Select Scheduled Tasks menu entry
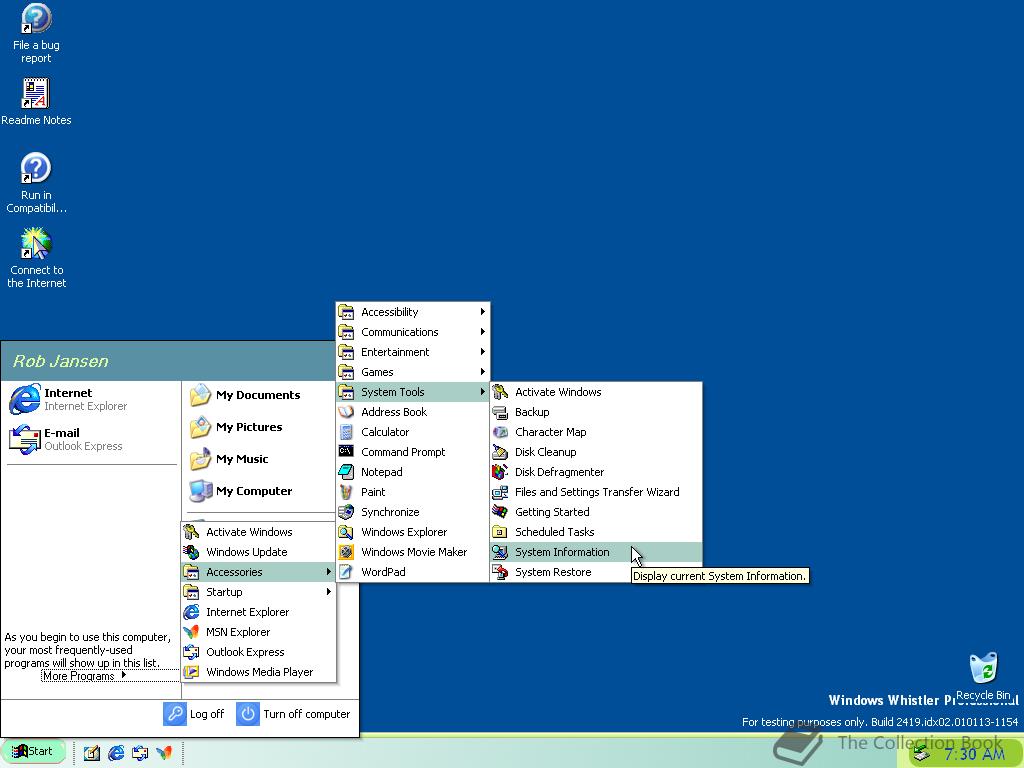The width and height of the screenshot is (1024, 768). click(x=596, y=532)
